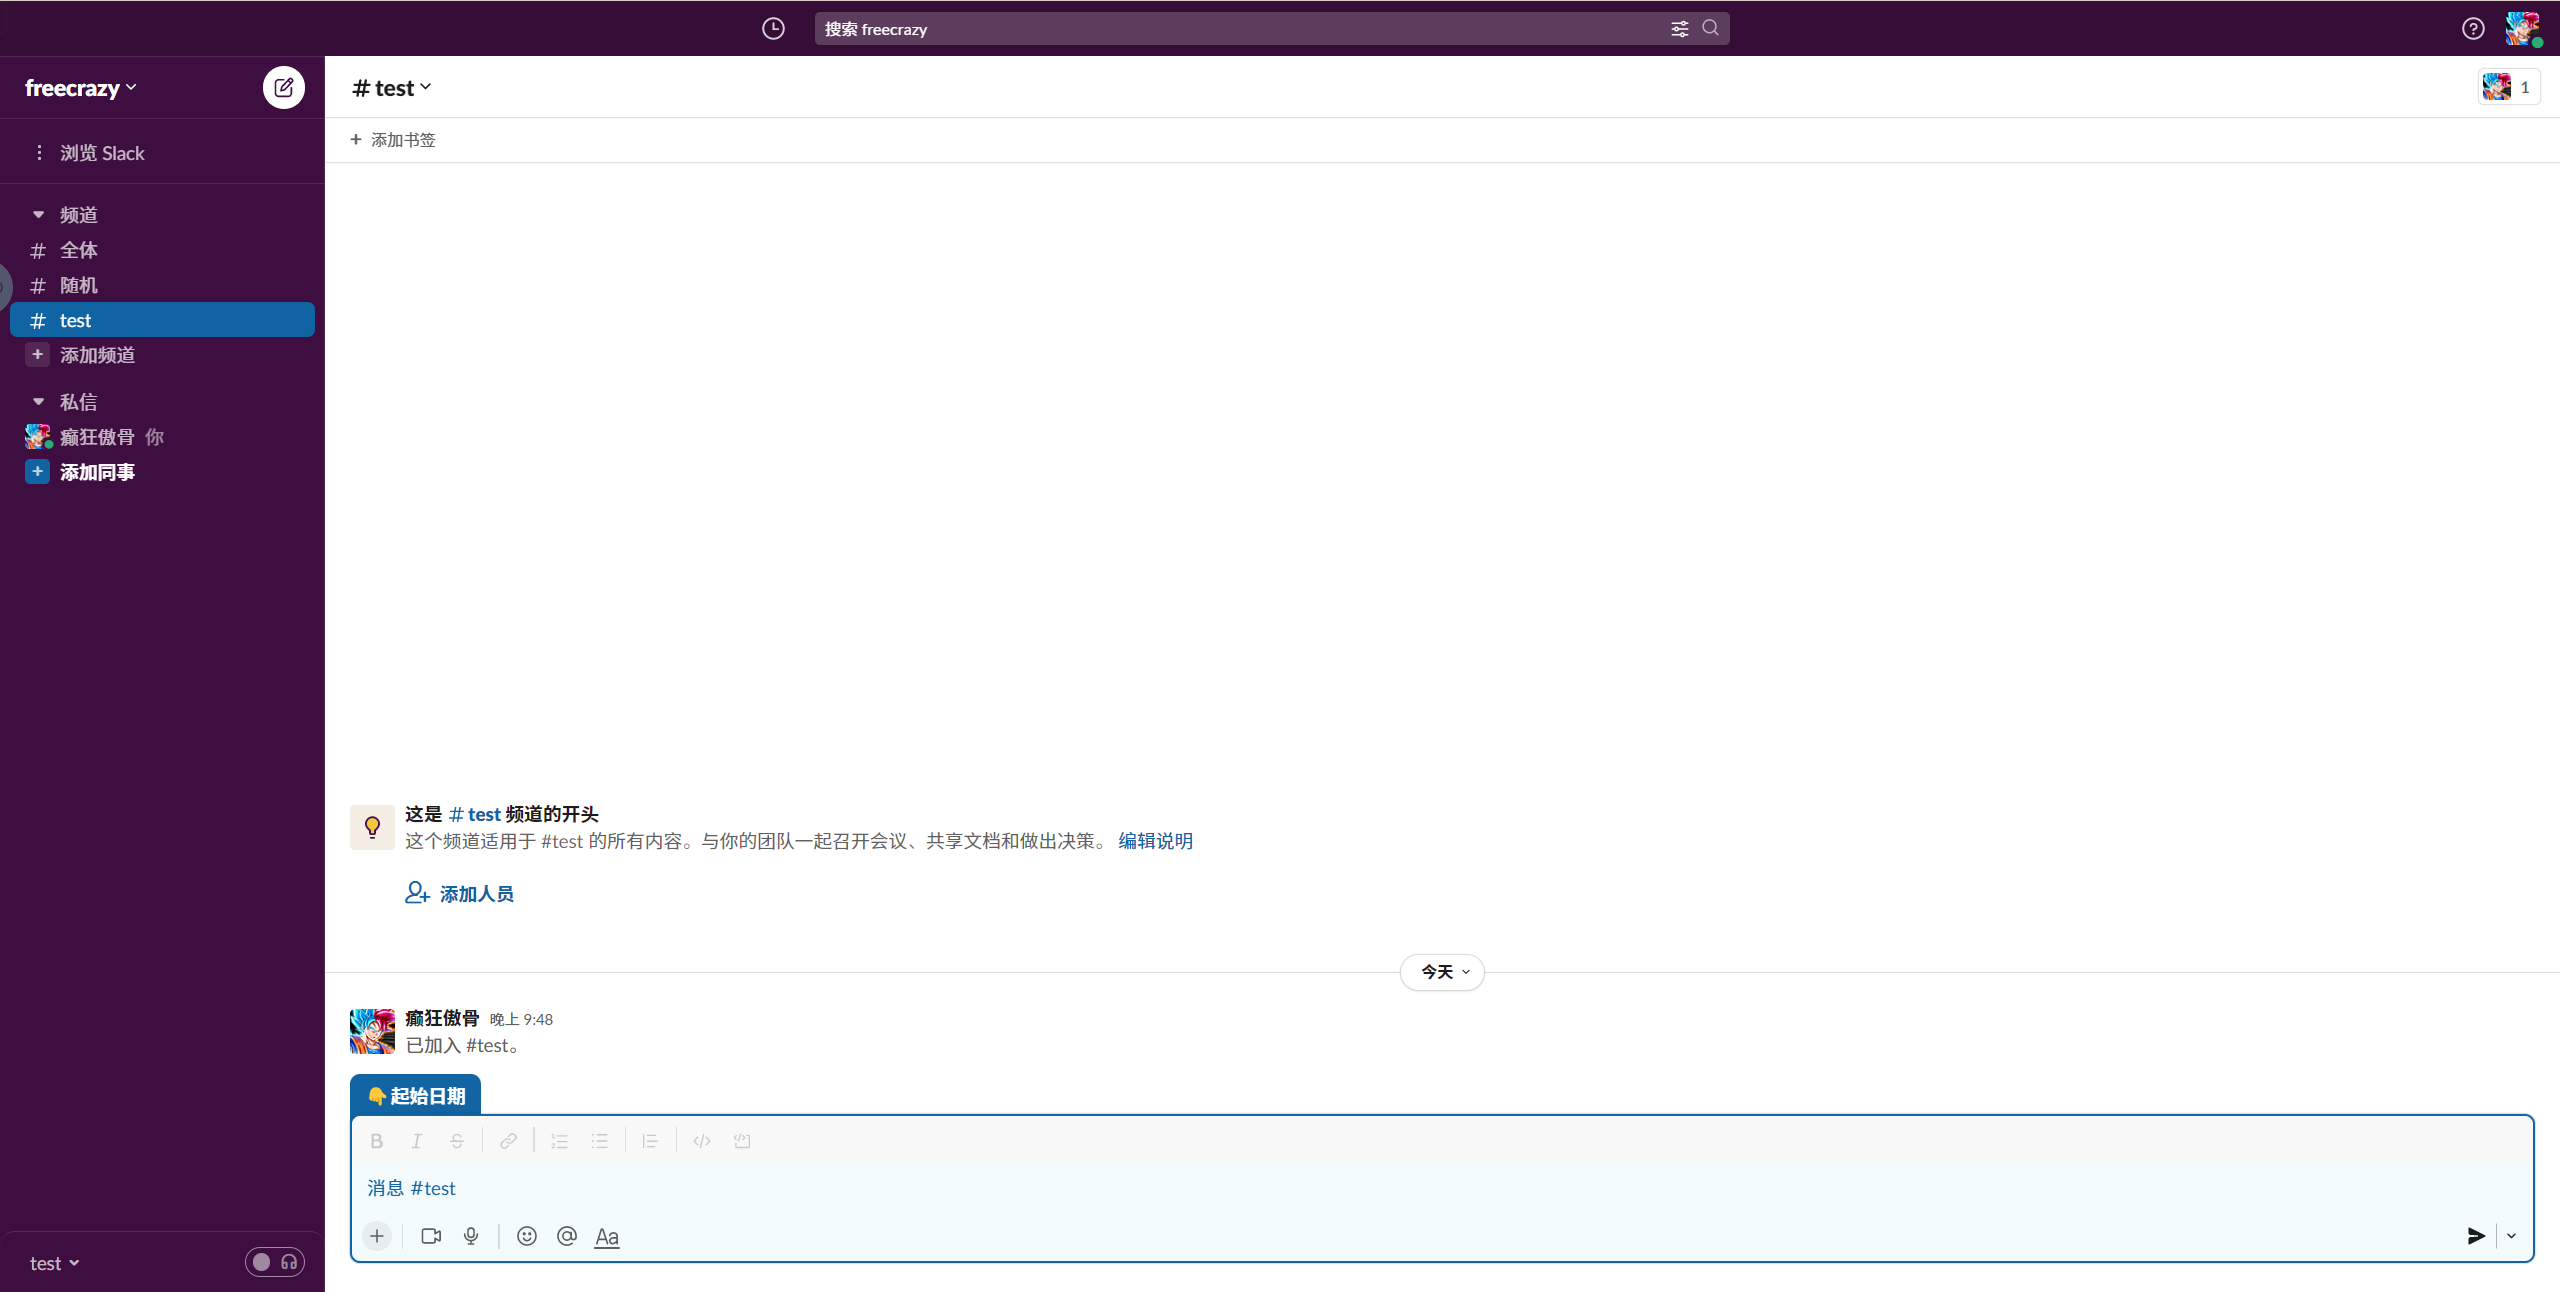Click the emoji smiley icon

point(527,1236)
